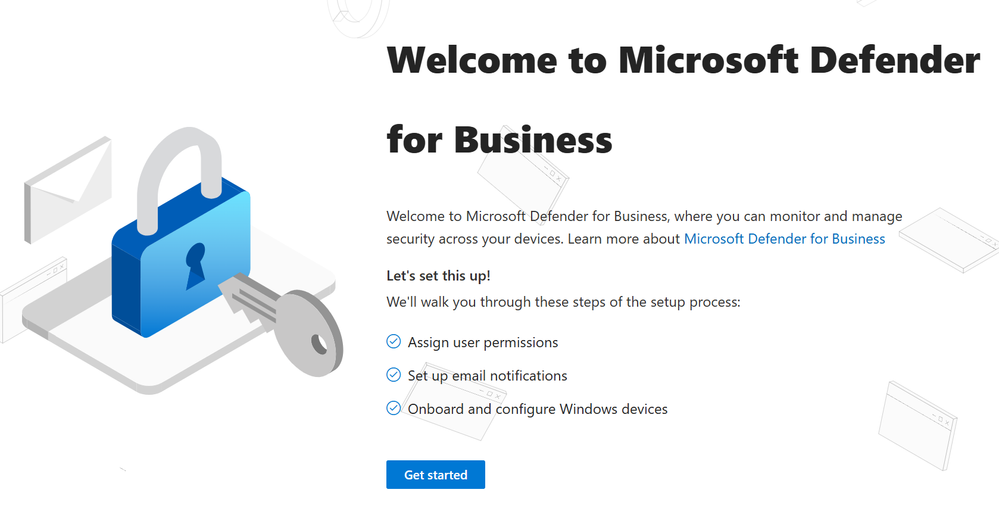Select the Set up email notifications step text
The width and height of the screenshot is (999, 517).
click(487, 375)
